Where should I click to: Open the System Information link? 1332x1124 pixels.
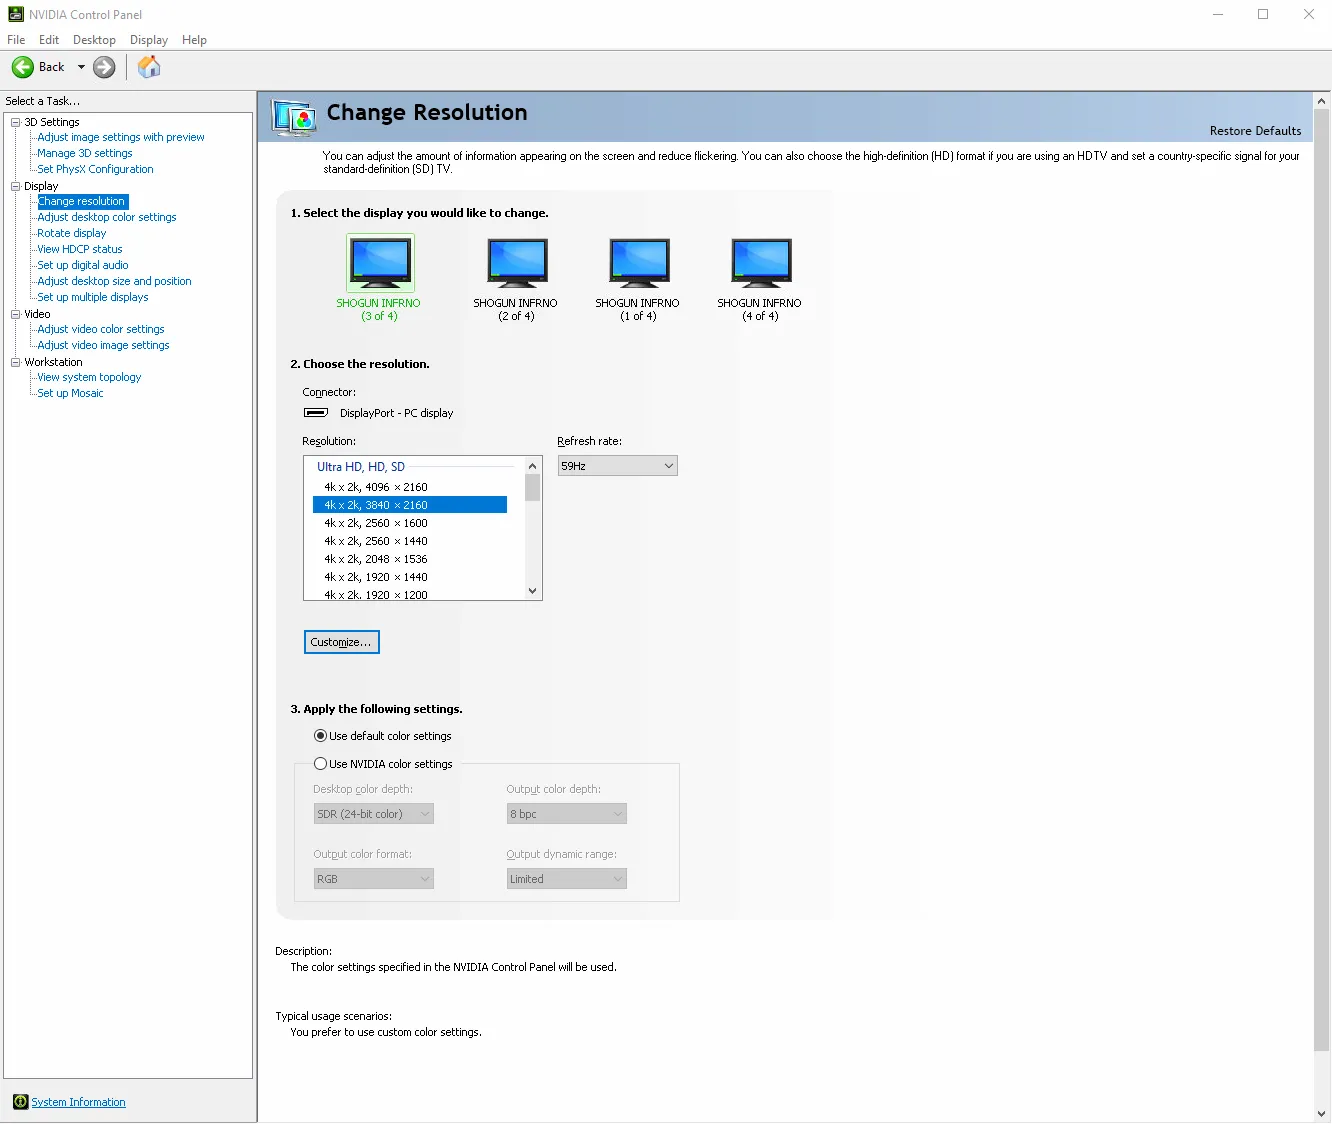pos(78,1102)
